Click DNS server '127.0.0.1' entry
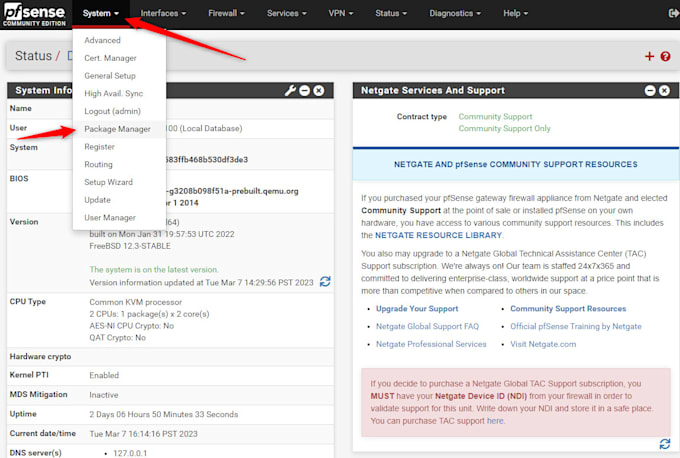Image resolution: width=680 pixels, height=458 pixels. pyautogui.click(x=130, y=453)
